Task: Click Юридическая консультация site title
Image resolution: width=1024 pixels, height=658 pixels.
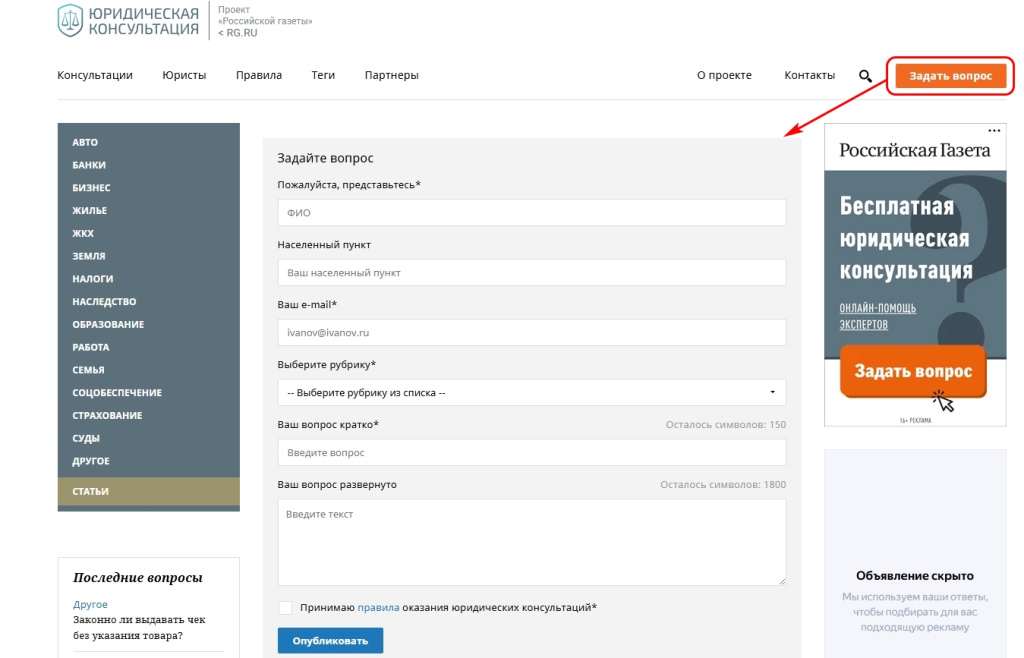Action: coord(144,21)
